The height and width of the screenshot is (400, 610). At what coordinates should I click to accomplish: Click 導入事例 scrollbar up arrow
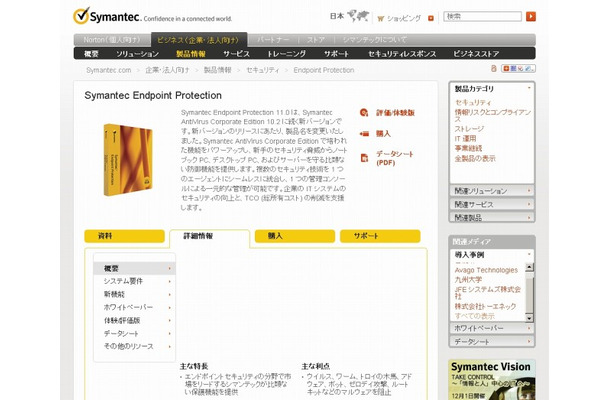coord(529,267)
